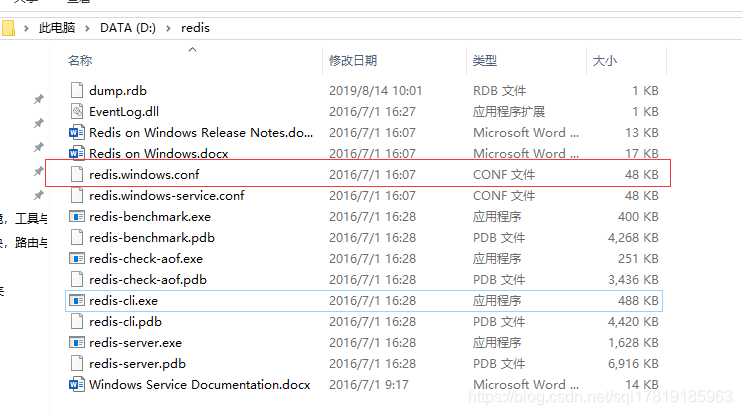742x415 pixels.
Task: Select redis-benchmark.pdb file name
Action: tap(152, 238)
